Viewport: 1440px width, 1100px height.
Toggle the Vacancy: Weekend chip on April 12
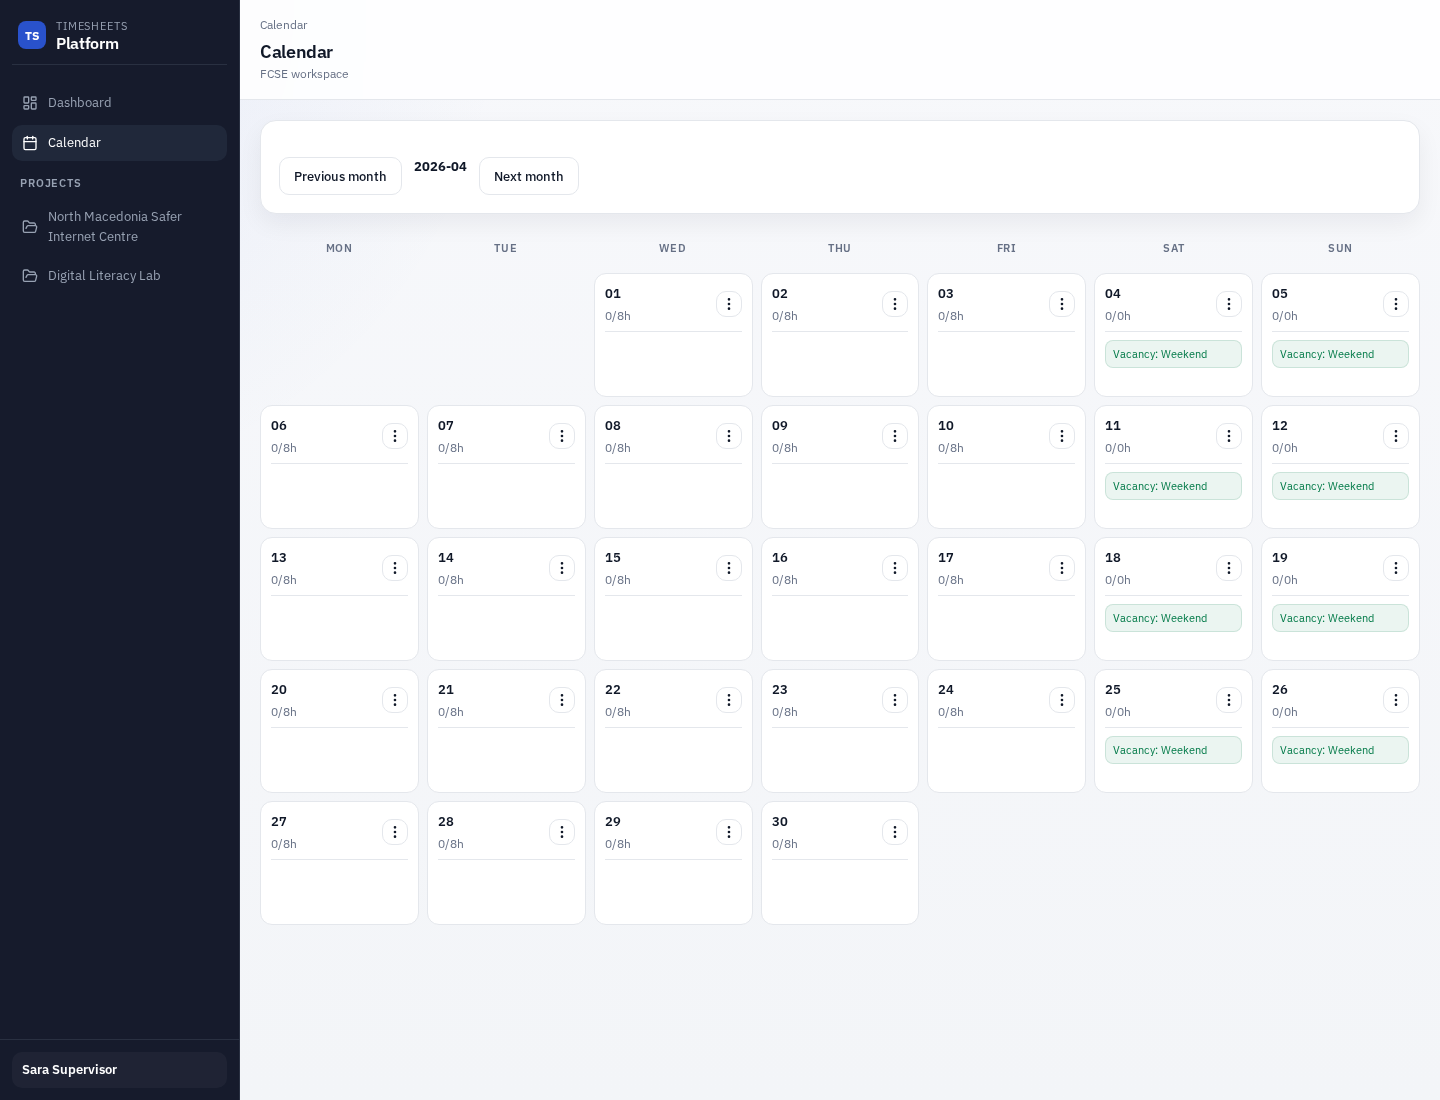coord(1340,486)
